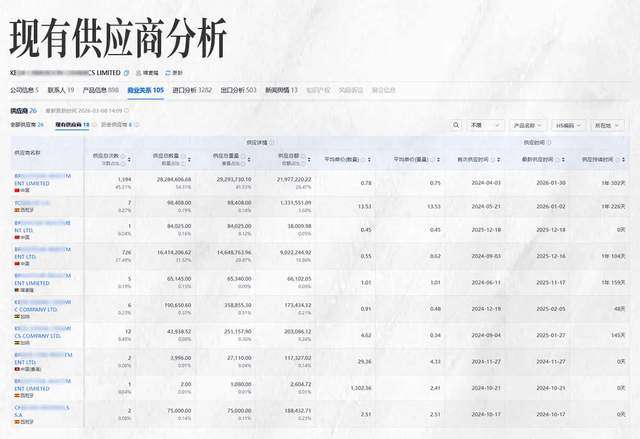
Task: Open supplier CS COMPANY LTD. with 12 supplies
Action: point(43,332)
